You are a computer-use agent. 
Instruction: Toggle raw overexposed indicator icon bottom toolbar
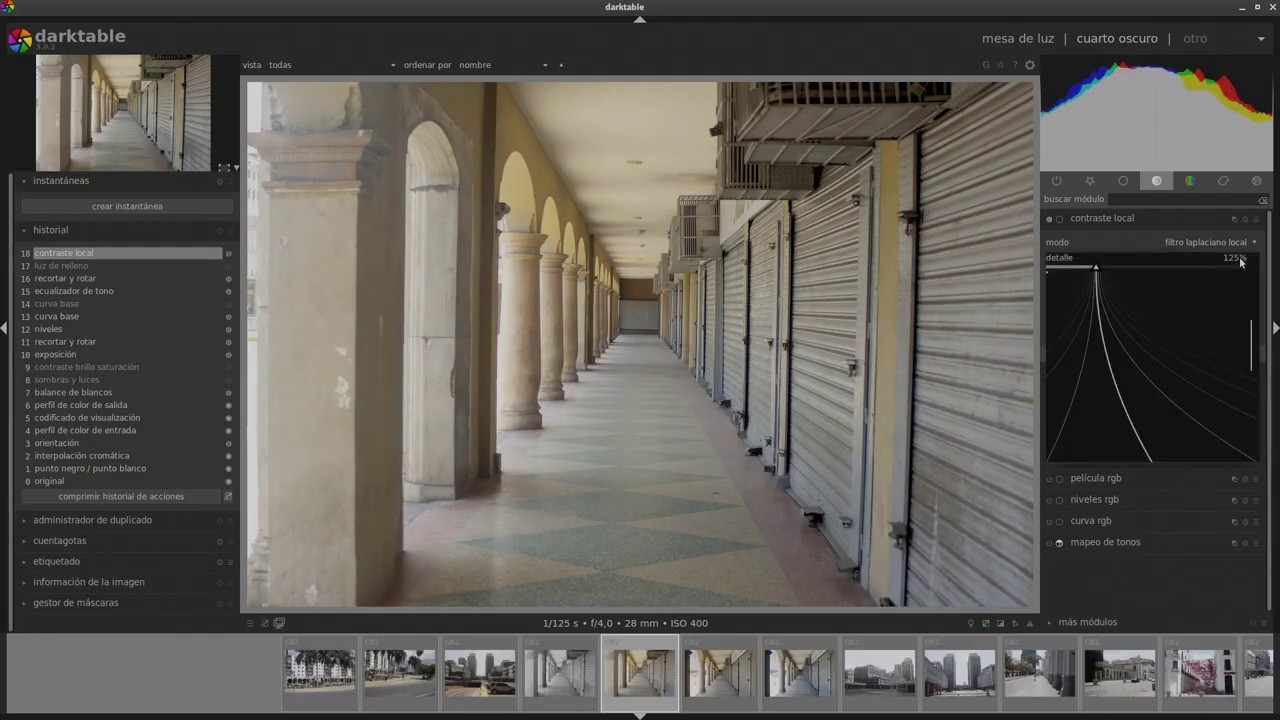coord(985,623)
